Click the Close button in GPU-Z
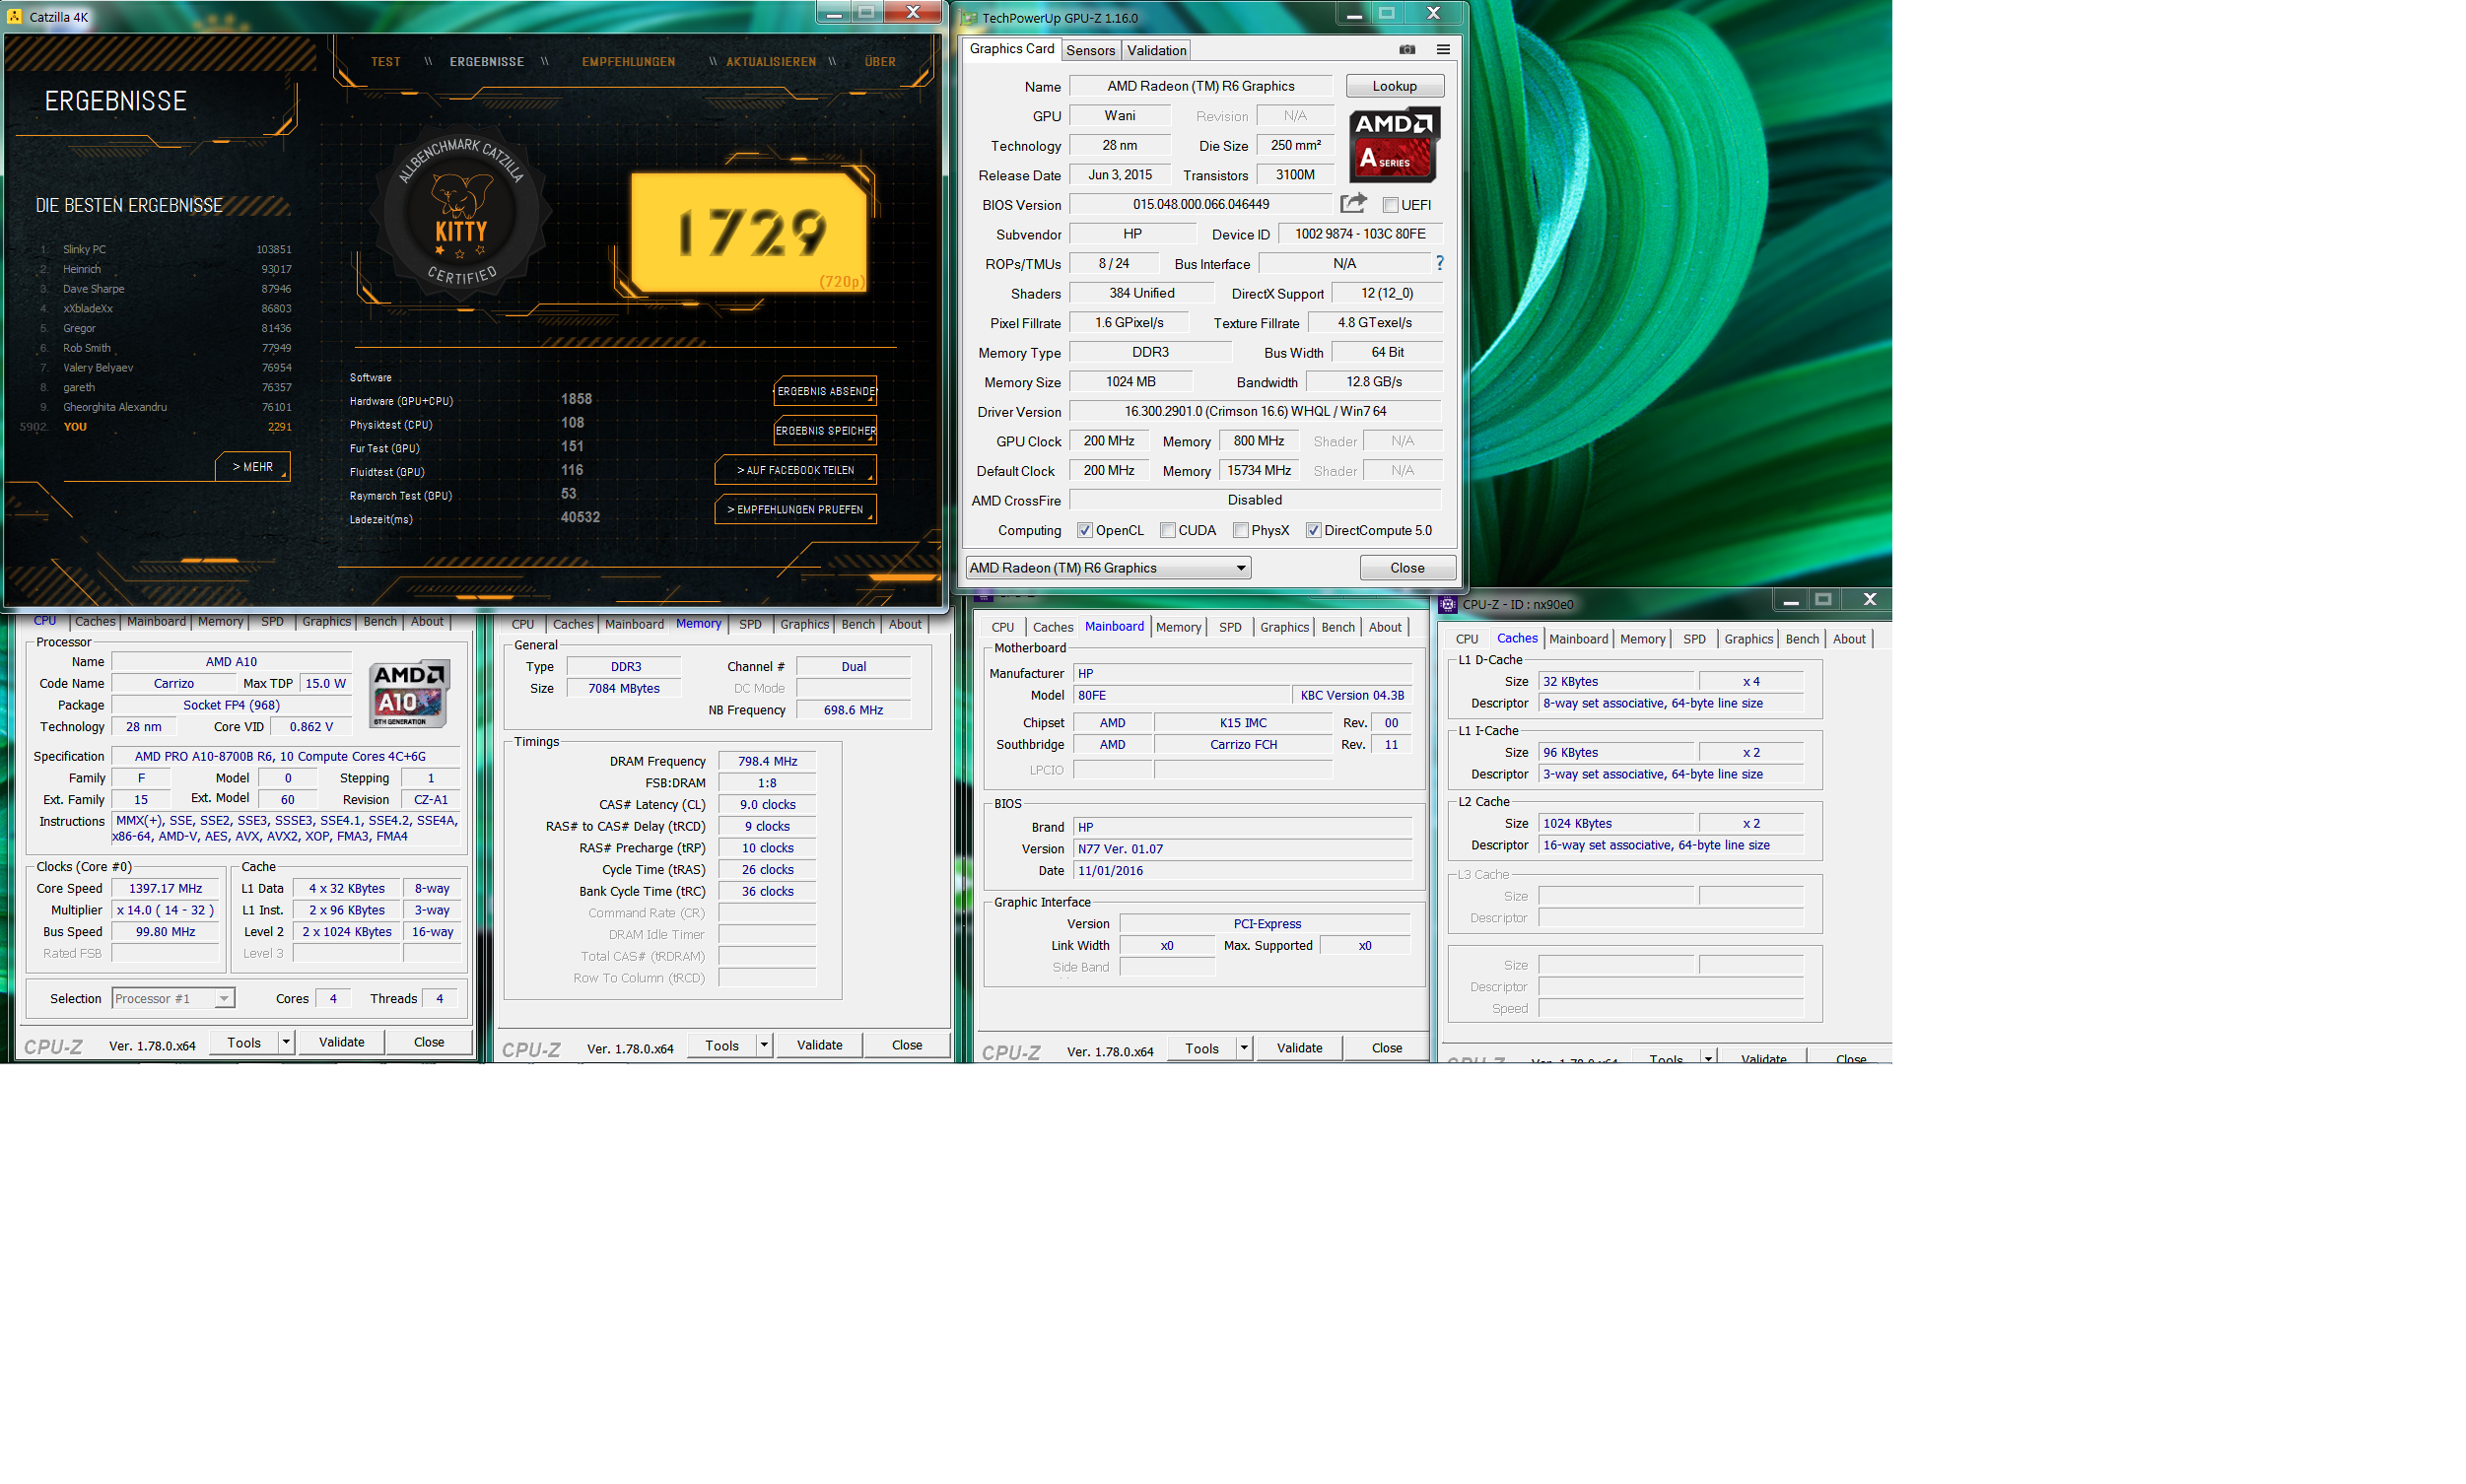The image size is (2466, 1484). [1407, 568]
